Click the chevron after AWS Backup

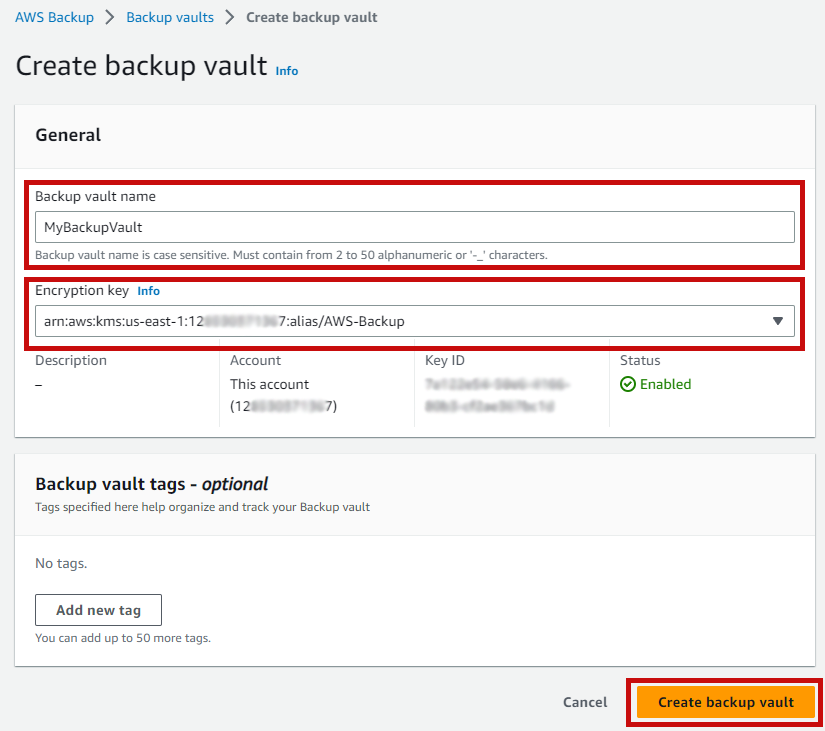click(109, 17)
